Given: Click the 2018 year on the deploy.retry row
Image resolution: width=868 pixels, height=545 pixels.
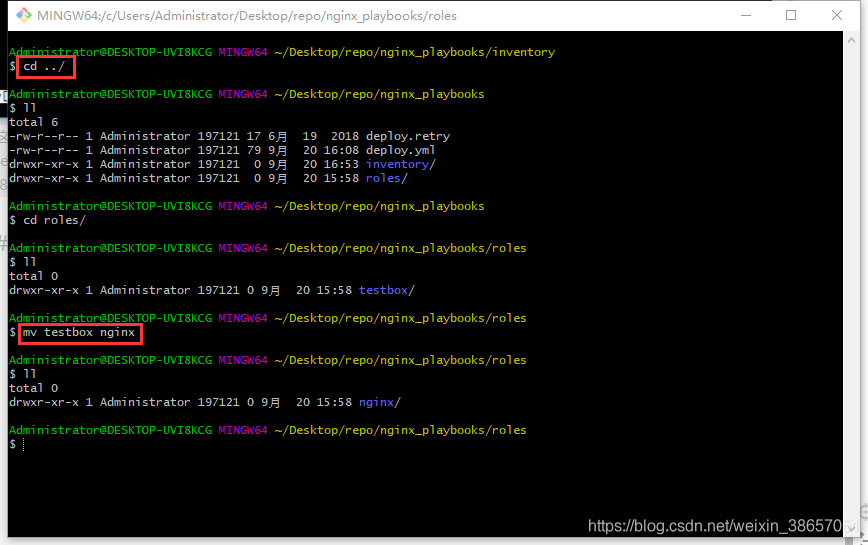Looking at the screenshot, I should pyautogui.click(x=344, y=136).
